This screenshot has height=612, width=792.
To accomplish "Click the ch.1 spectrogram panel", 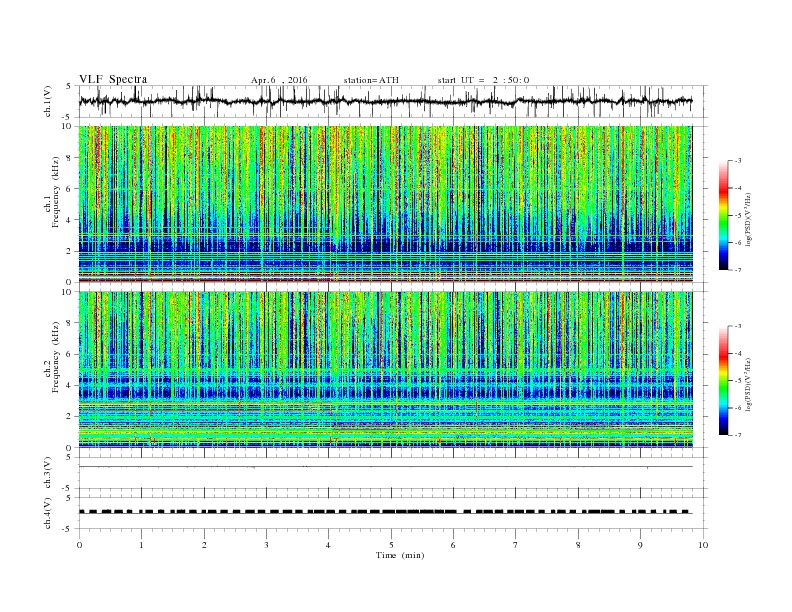I will 386,204.
